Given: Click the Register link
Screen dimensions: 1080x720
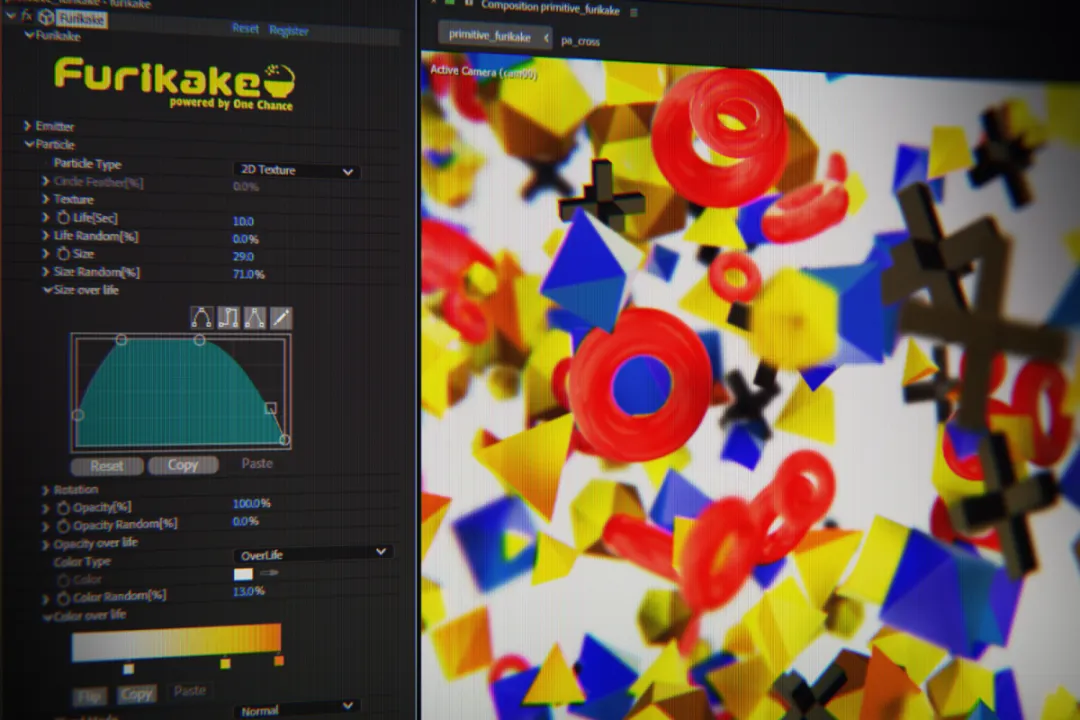Looking at the screenshot, I should tap(289, 31).
